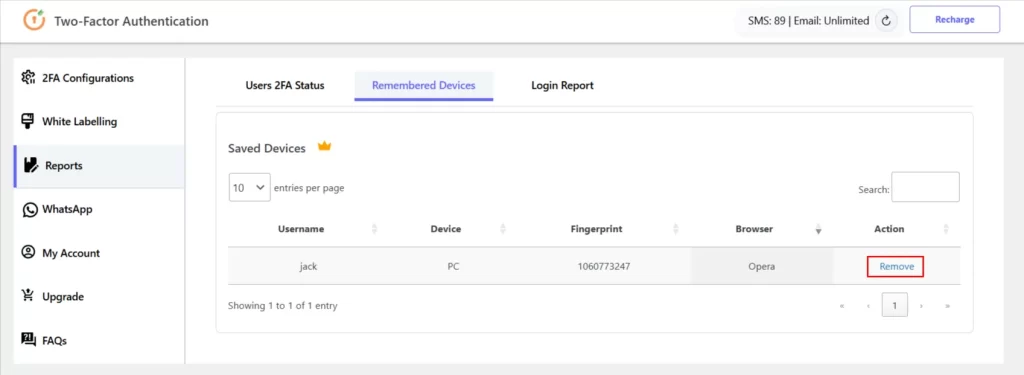
Task: Click the miniOrange logo icon in header
Action: pyautogui.click(x=34, y=20)
